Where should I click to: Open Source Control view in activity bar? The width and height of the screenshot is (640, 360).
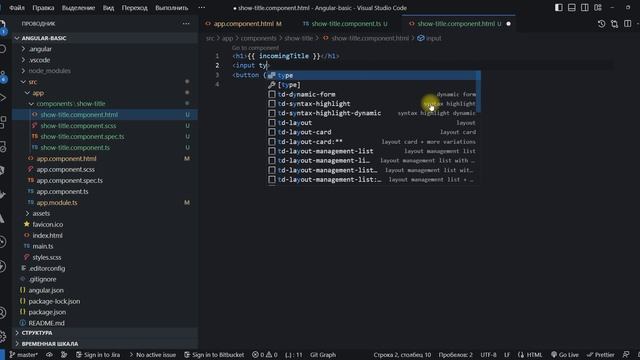coord(3,76)
